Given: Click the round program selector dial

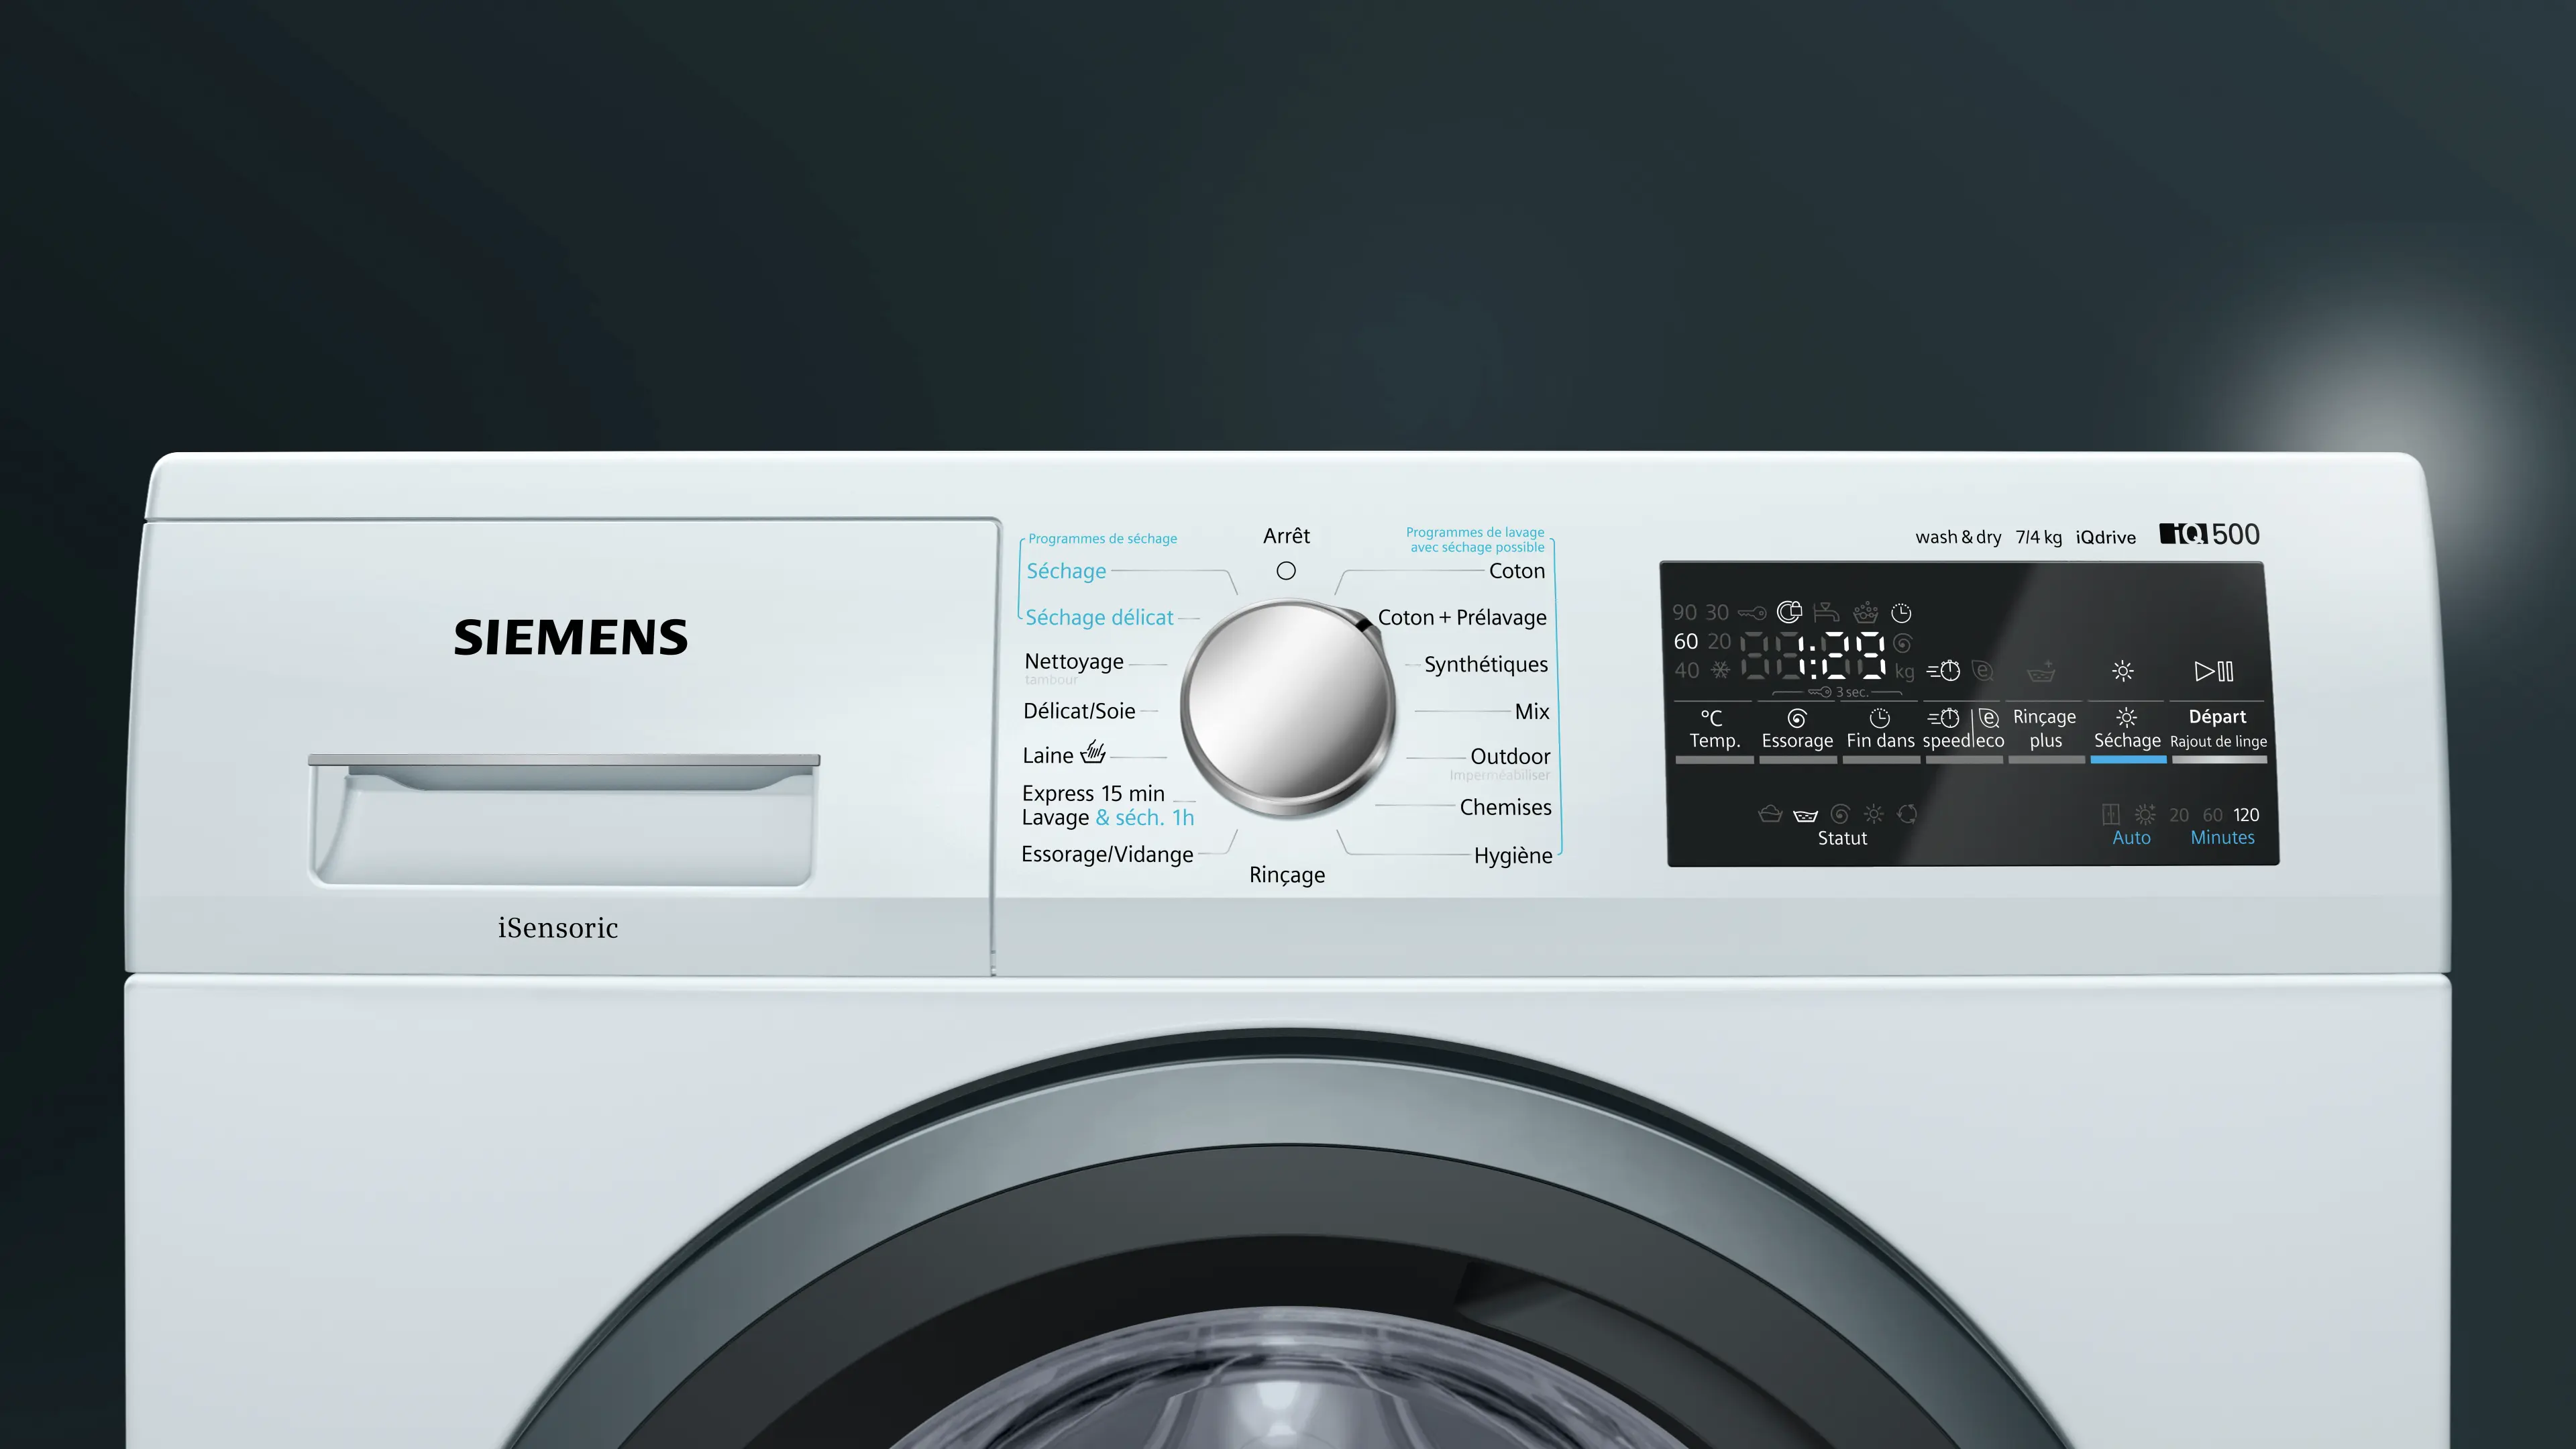Looking at the screenshot, I should [1288, 706].
